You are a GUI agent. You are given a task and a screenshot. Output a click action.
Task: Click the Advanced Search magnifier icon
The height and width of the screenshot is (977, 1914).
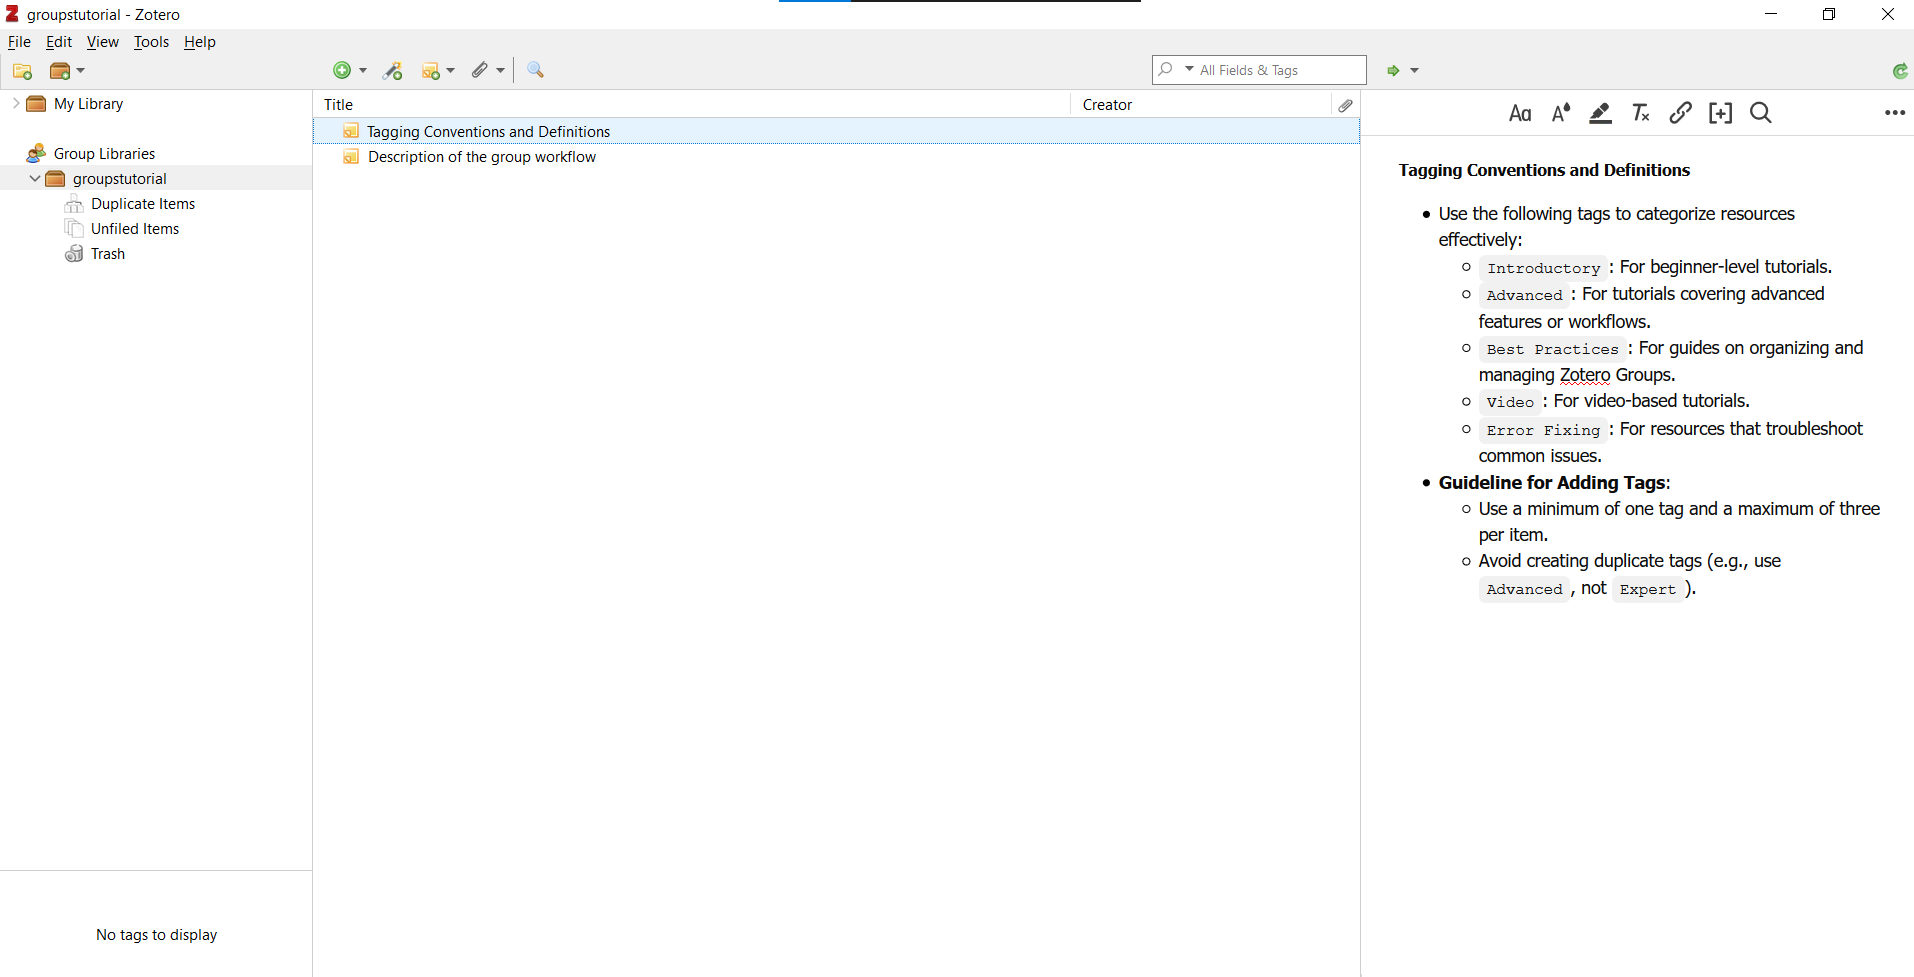536,70
